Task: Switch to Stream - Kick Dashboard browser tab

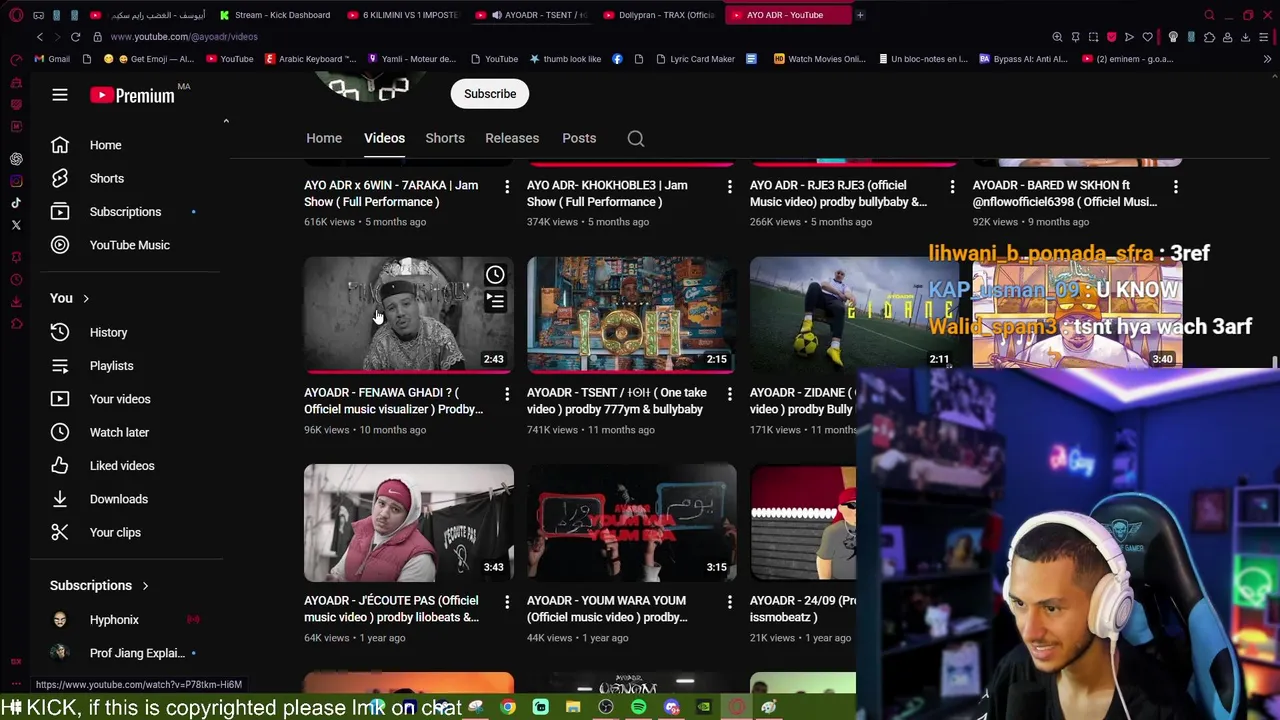Action: (276, 15)
